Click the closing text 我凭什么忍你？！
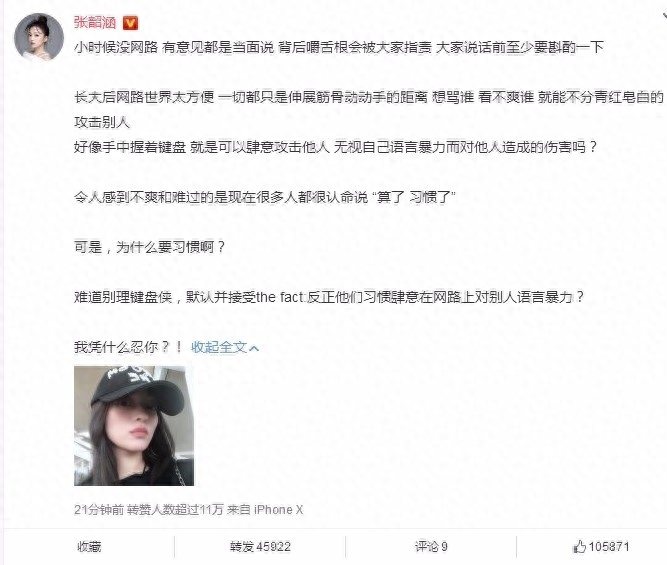 [x=128, y=347]
